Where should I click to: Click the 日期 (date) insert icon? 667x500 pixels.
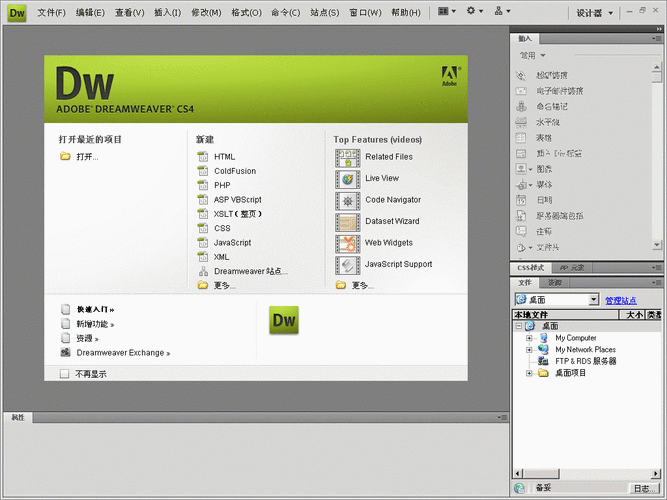click(x=520, y=200)
